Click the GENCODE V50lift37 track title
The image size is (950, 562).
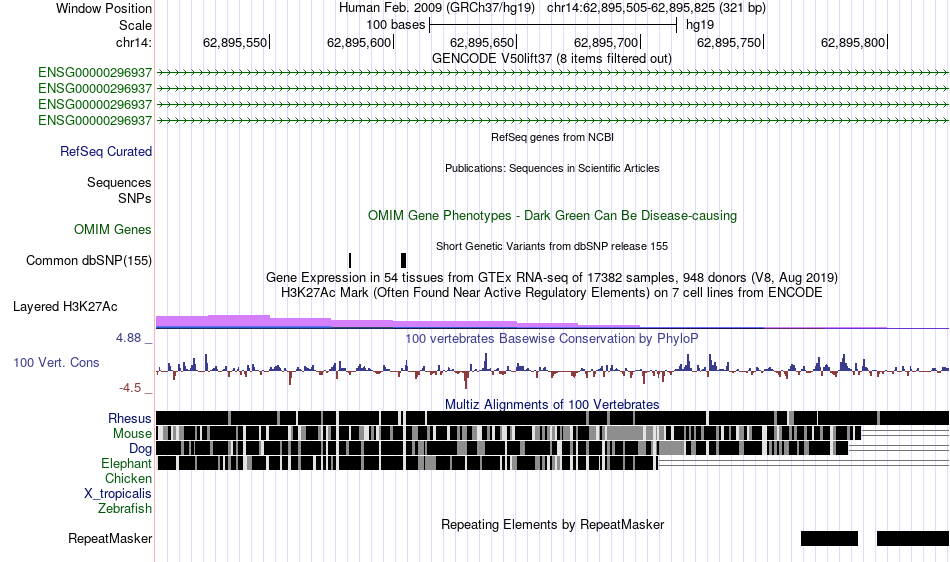(x=551, y=59)
